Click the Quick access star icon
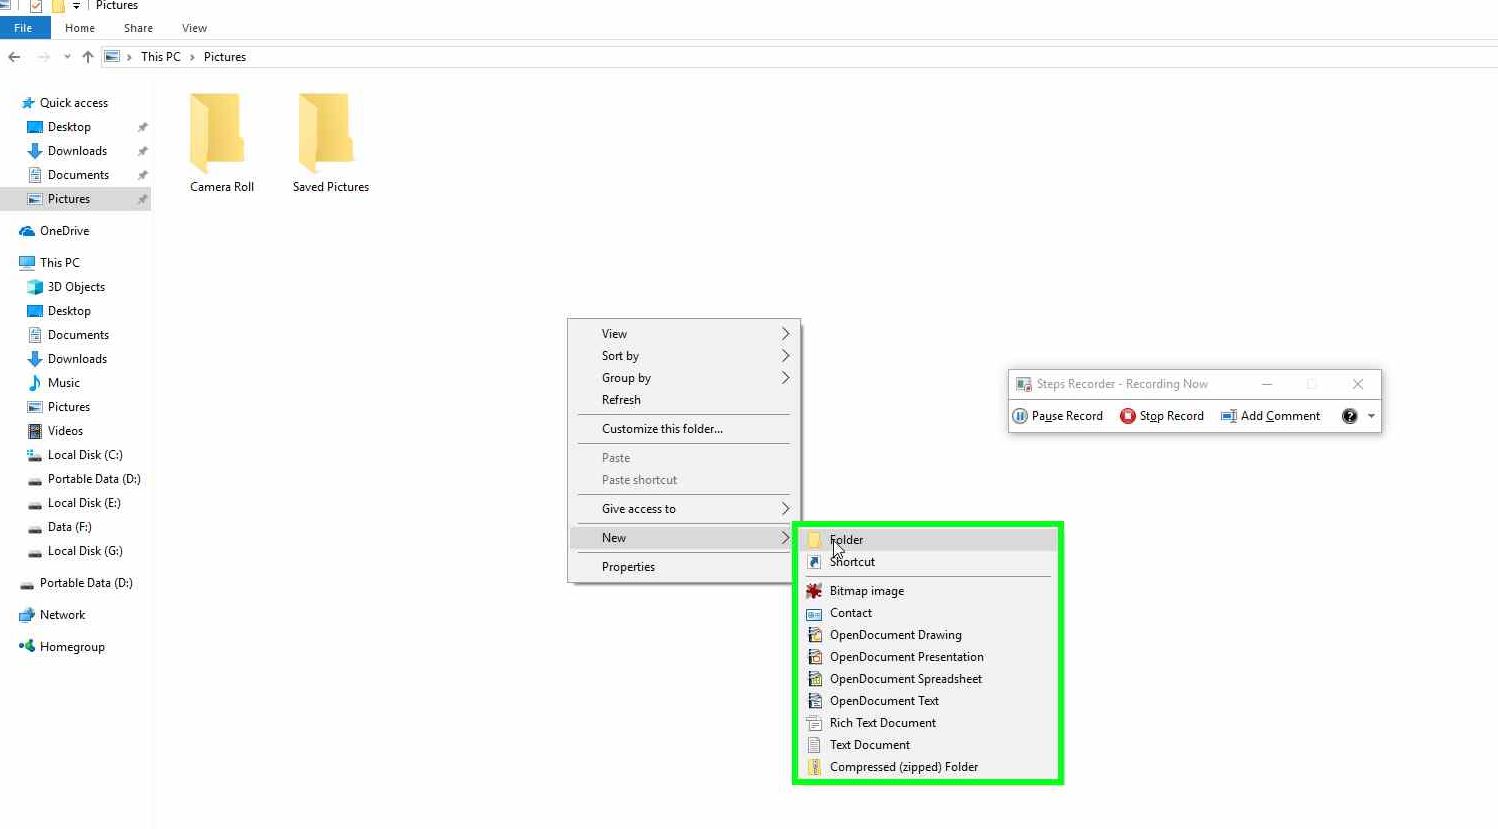 coord(28,103)
